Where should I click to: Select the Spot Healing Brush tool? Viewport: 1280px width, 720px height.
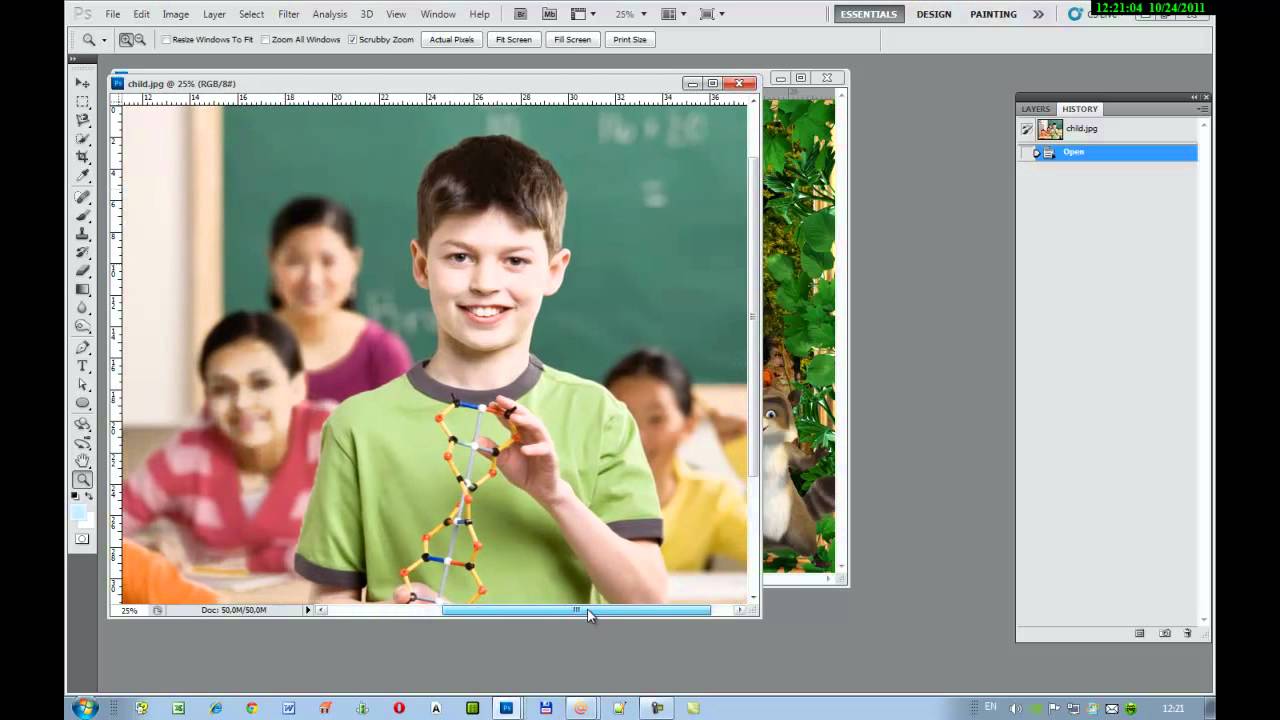[83, 197]
